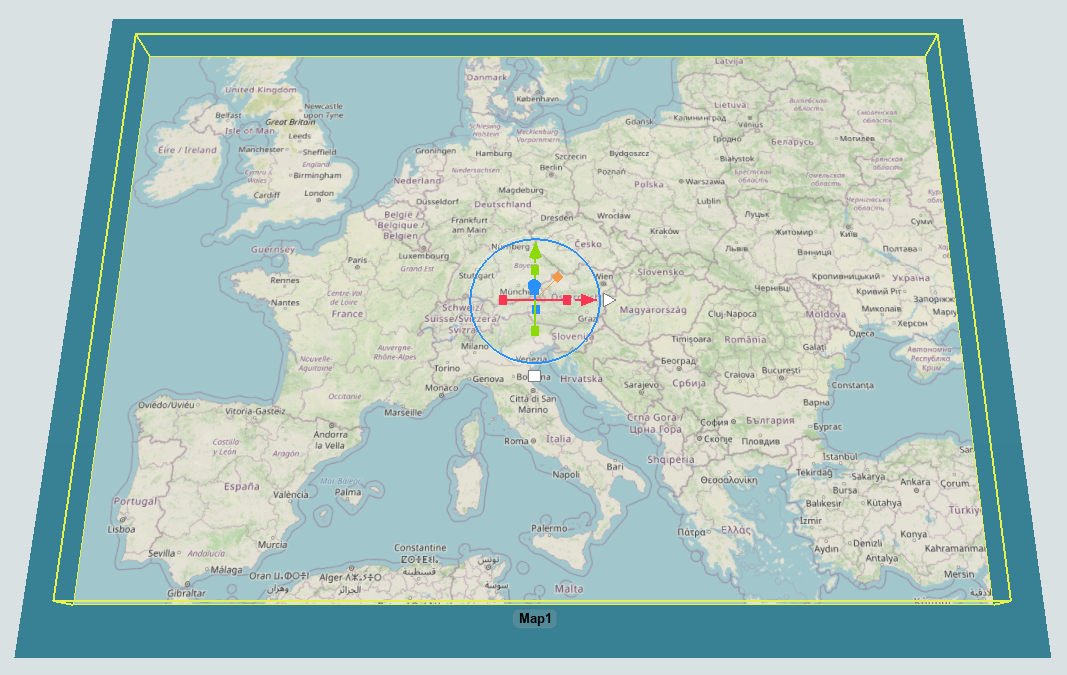Click the blue rotation ring at its bottom

point(534,363)
